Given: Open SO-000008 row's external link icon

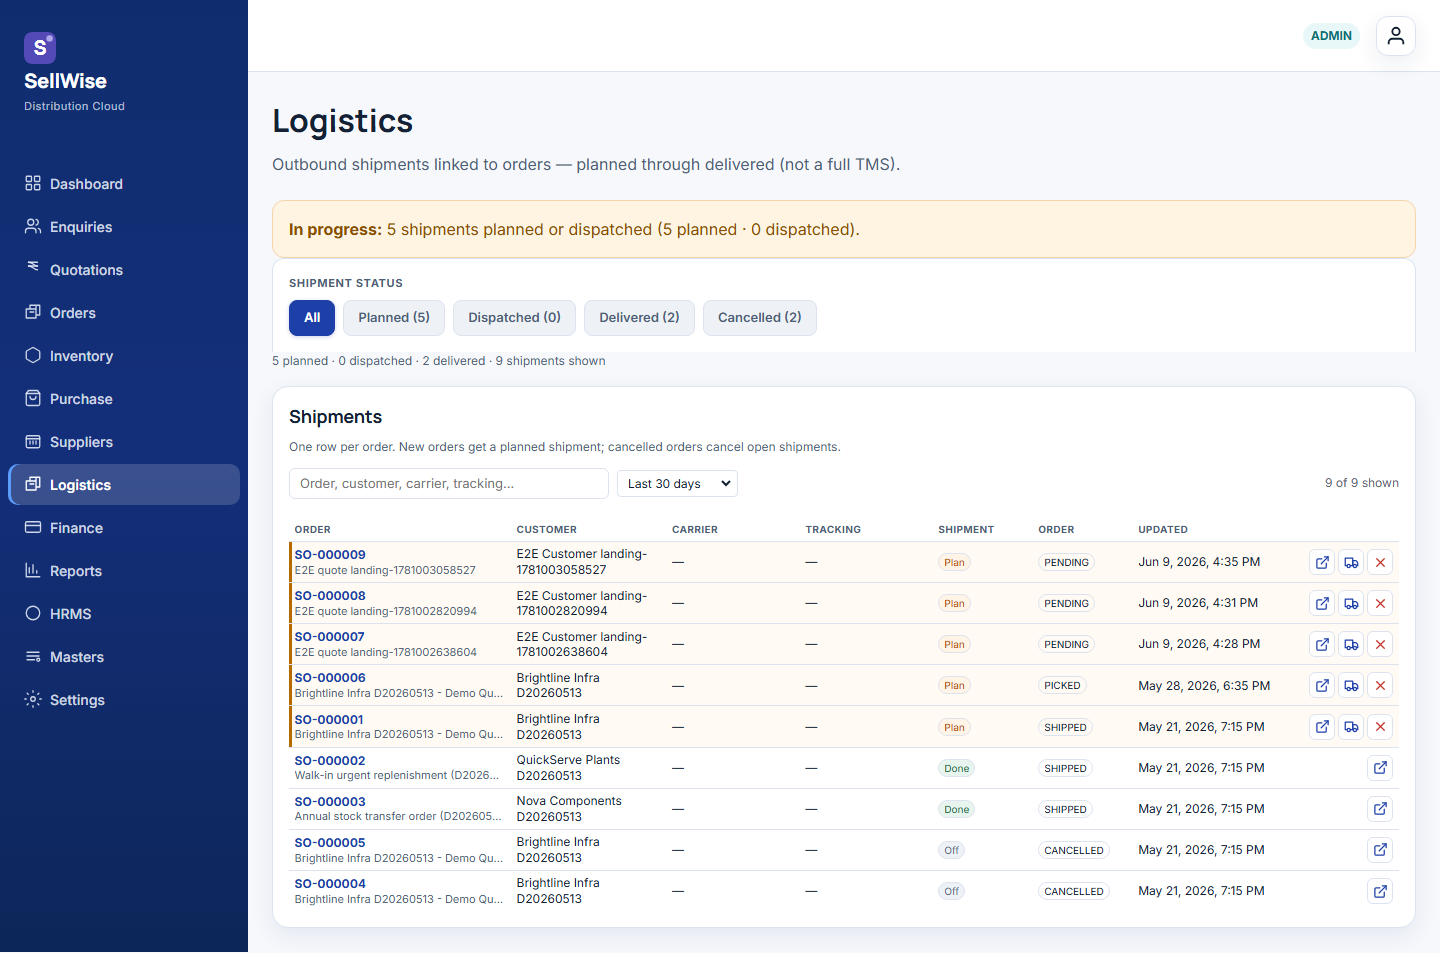Looking at the screenshot, I should pyautogui.click(x=1322, y=603).
